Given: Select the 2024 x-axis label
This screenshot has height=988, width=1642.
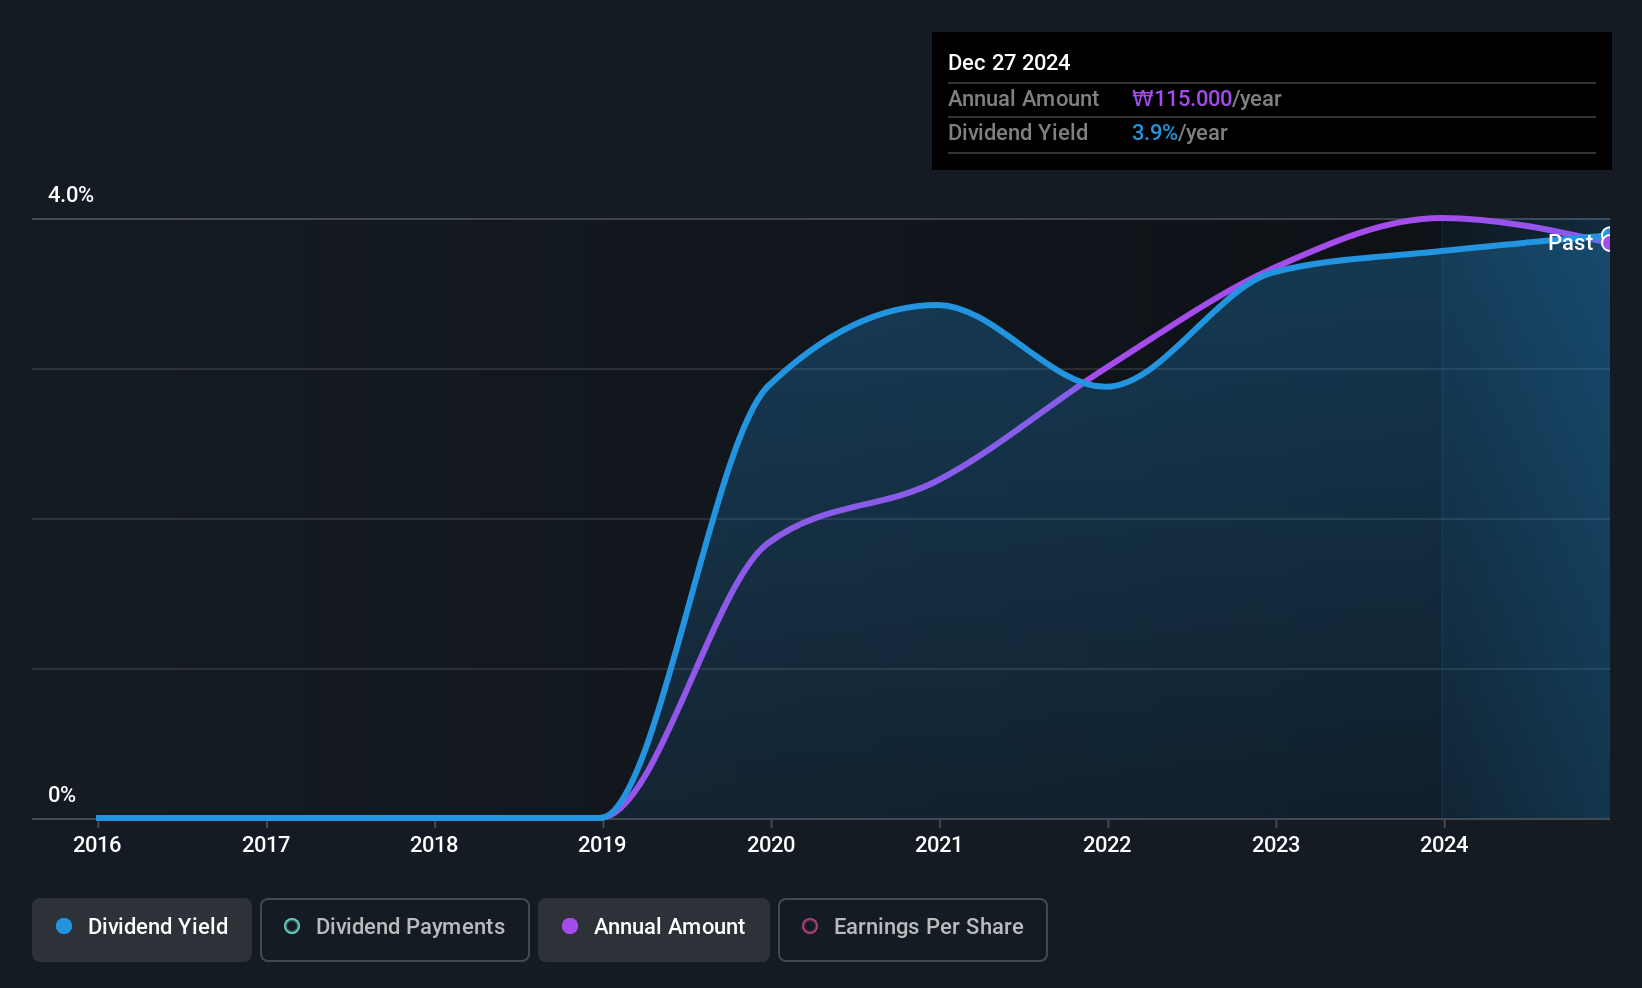Looking at the screenshot, I should point(1444,844).
